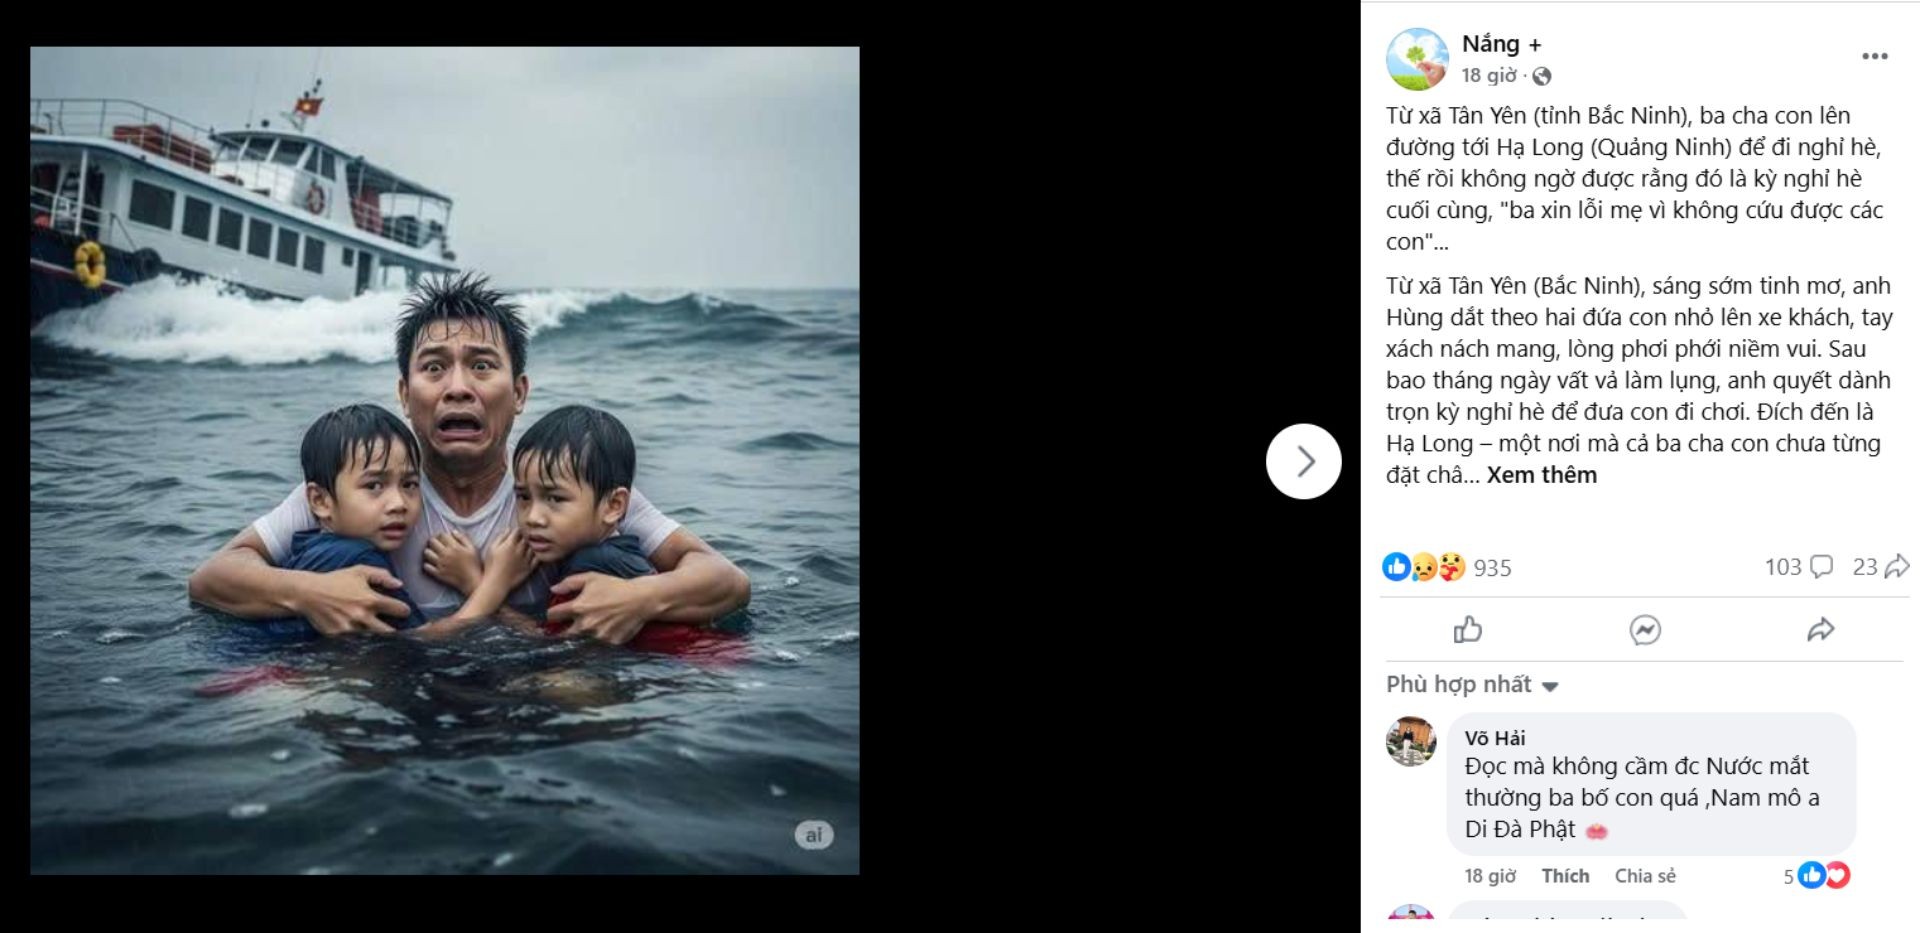Click the public globe privacy icon

tap(1542, 76)
